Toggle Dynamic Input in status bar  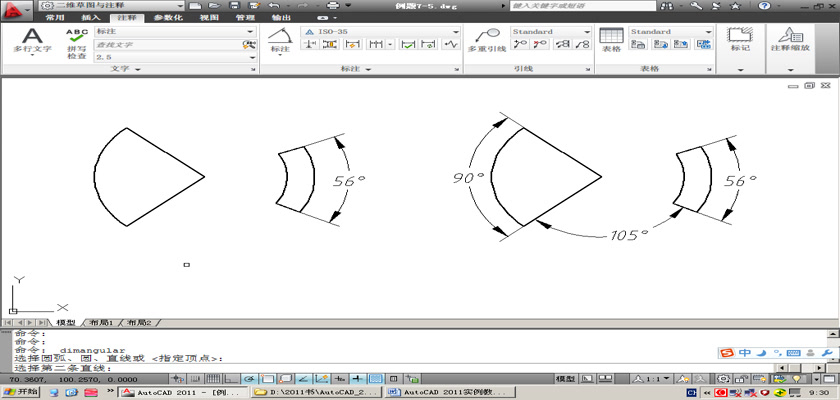(x=339, y=379)
